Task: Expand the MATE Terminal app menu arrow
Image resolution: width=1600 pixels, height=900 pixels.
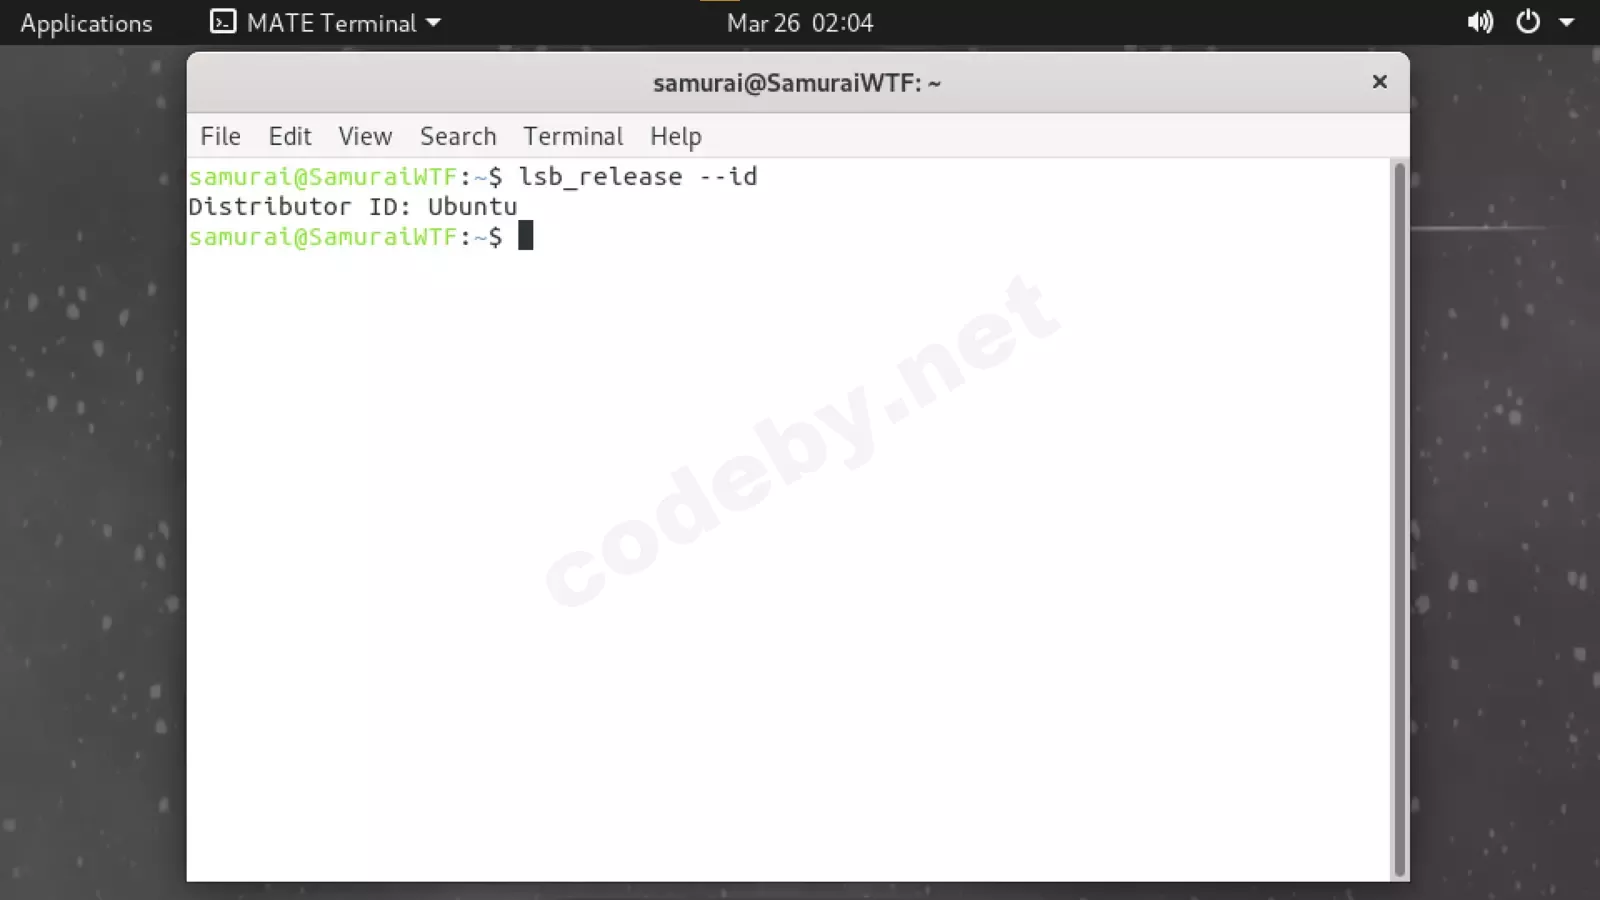Action: click(x=433, y=22)
